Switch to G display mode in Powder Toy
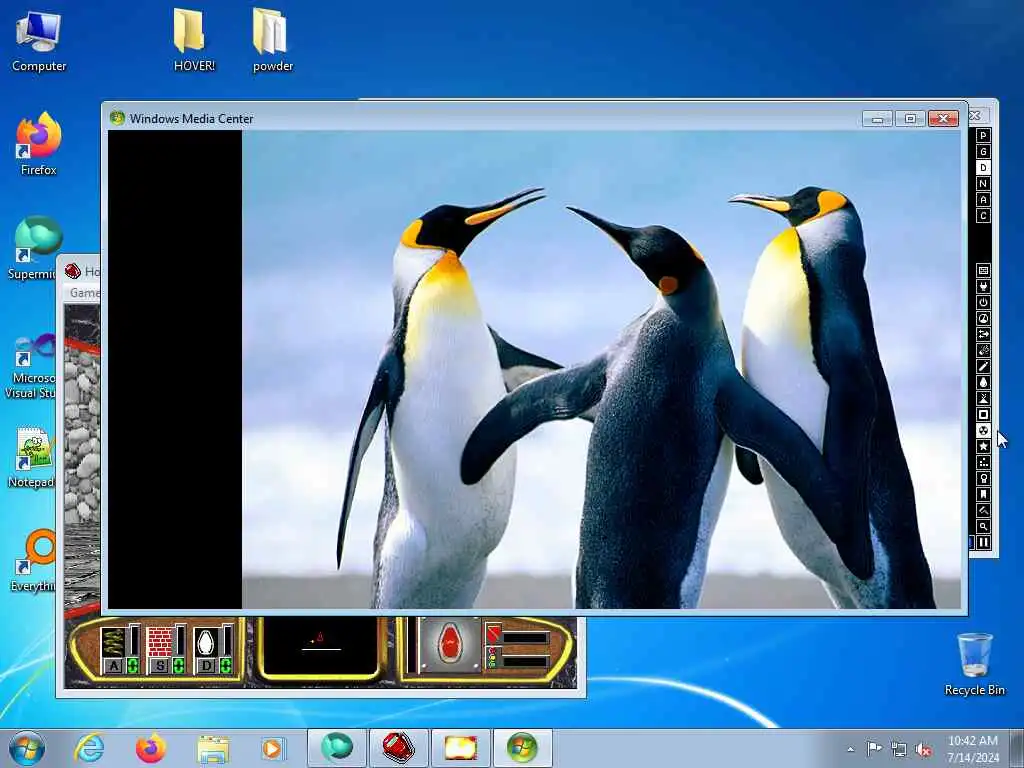The image size is (1024, 768). coord(983,152)
